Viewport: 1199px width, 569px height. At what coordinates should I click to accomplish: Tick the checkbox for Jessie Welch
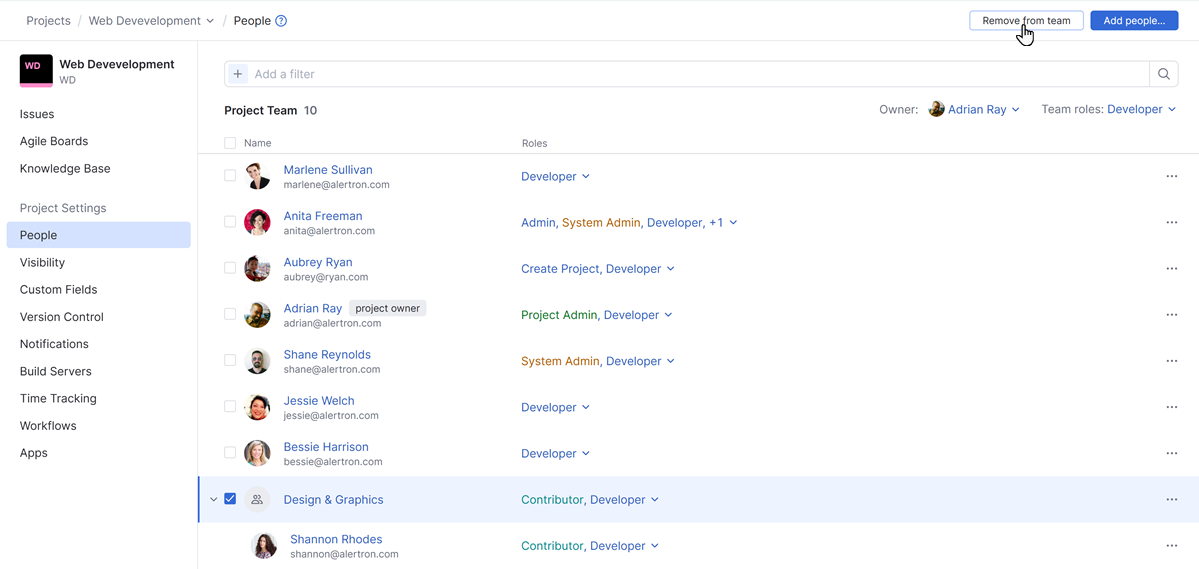(230, 407)
